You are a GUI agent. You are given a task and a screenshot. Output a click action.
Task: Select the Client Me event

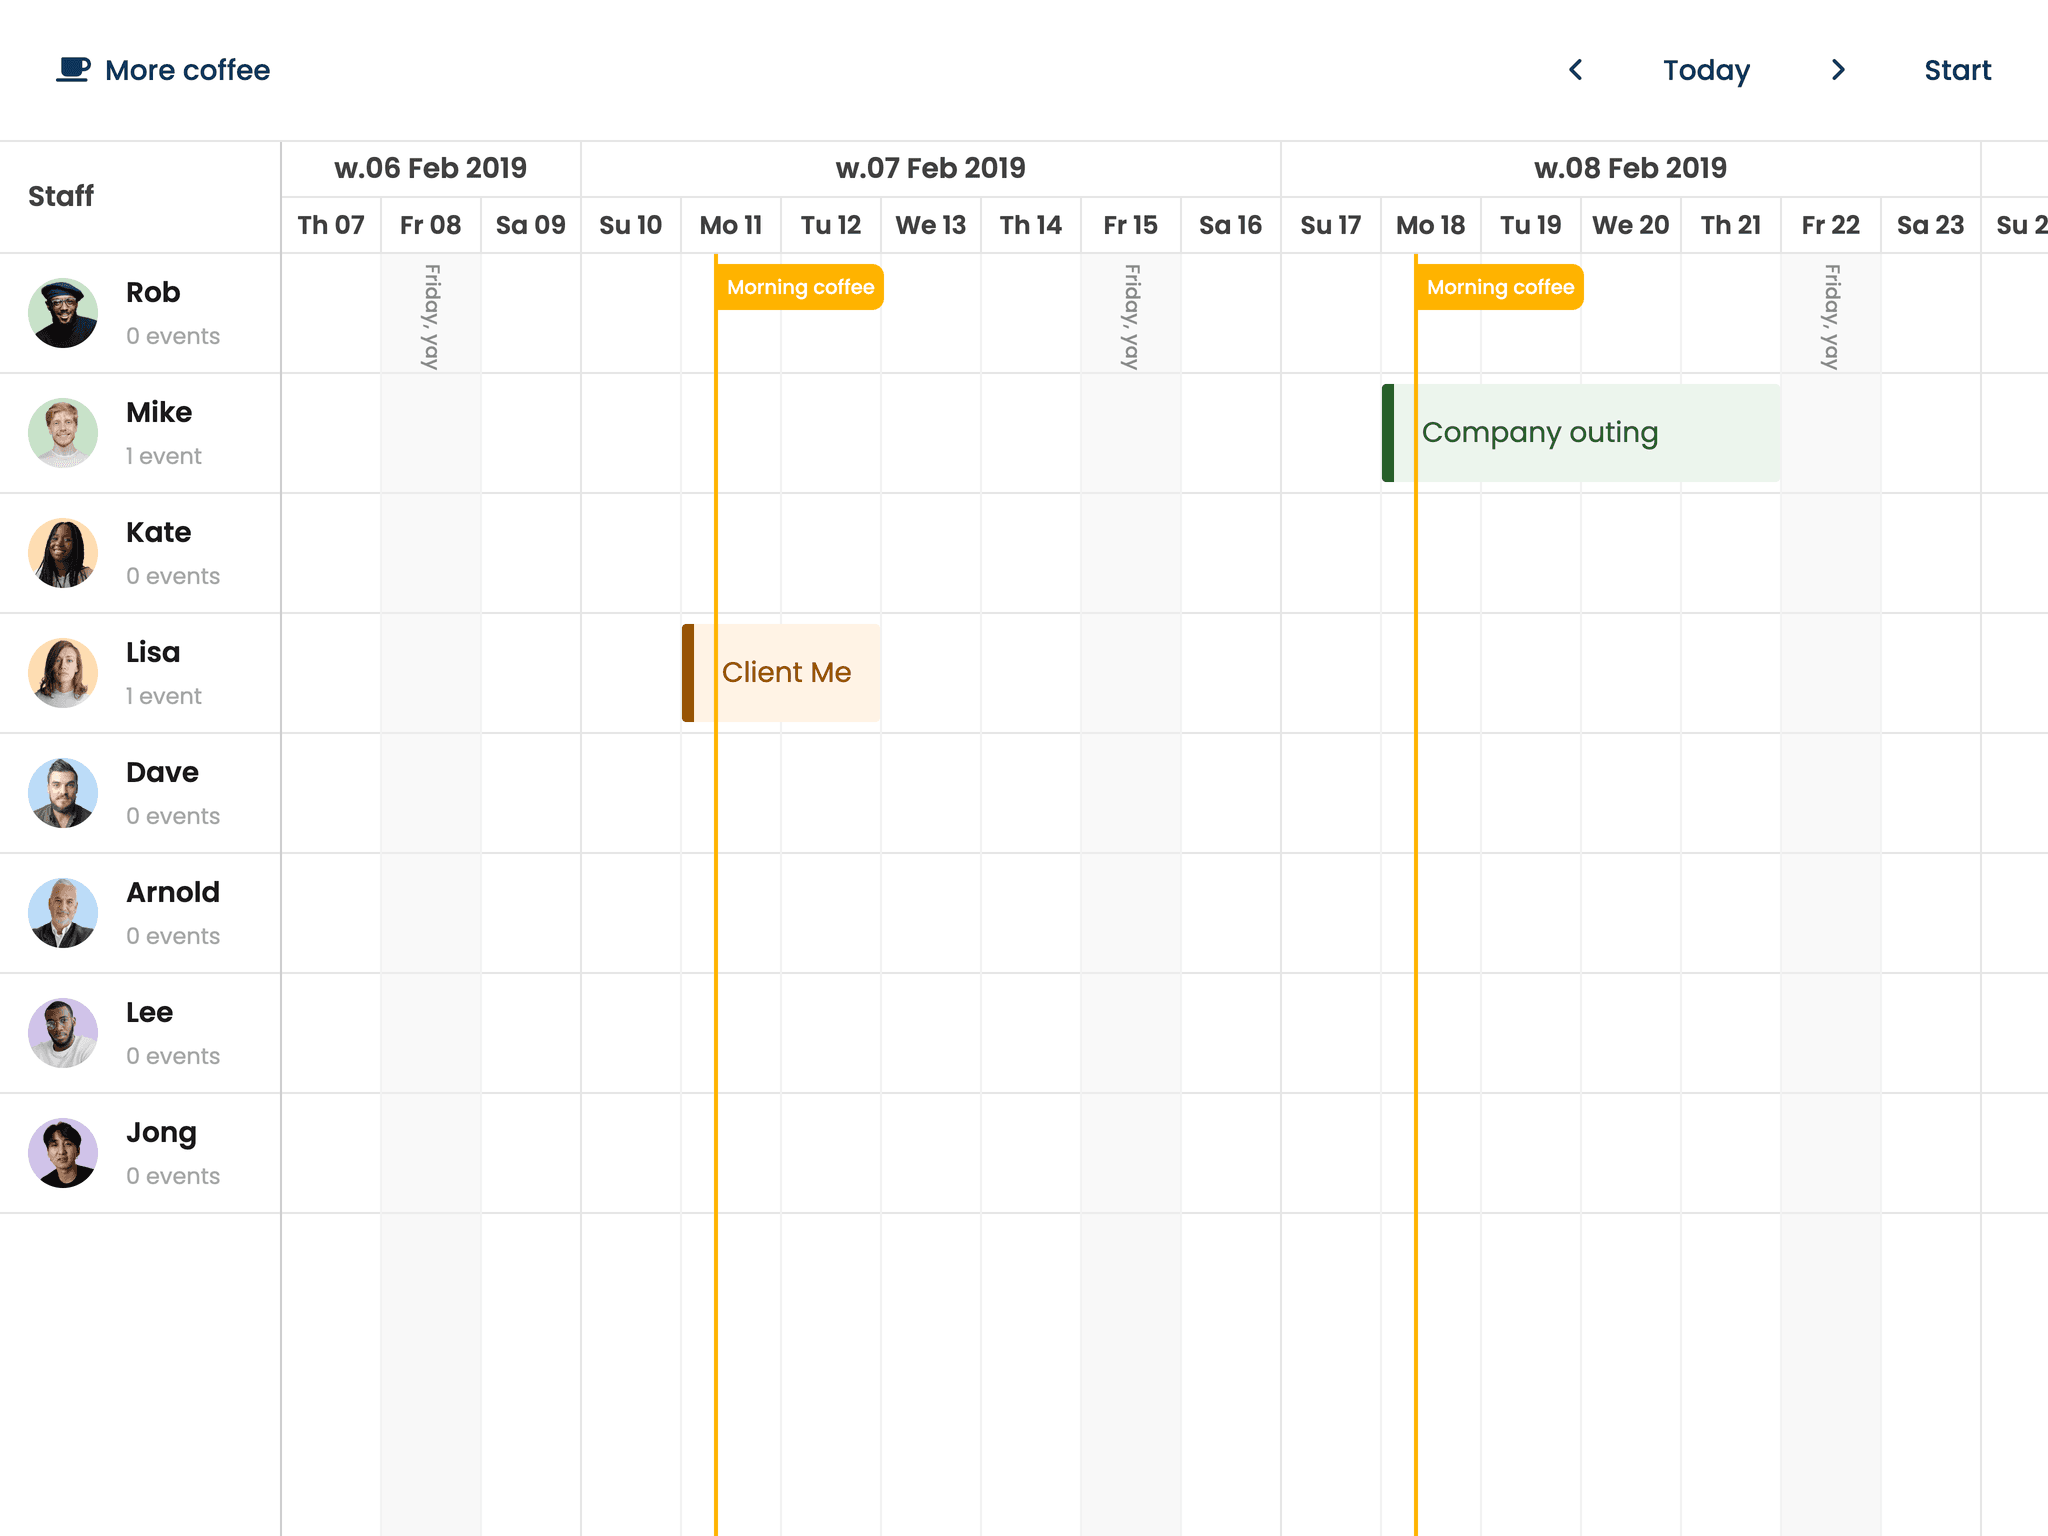[x=781, y=673]
